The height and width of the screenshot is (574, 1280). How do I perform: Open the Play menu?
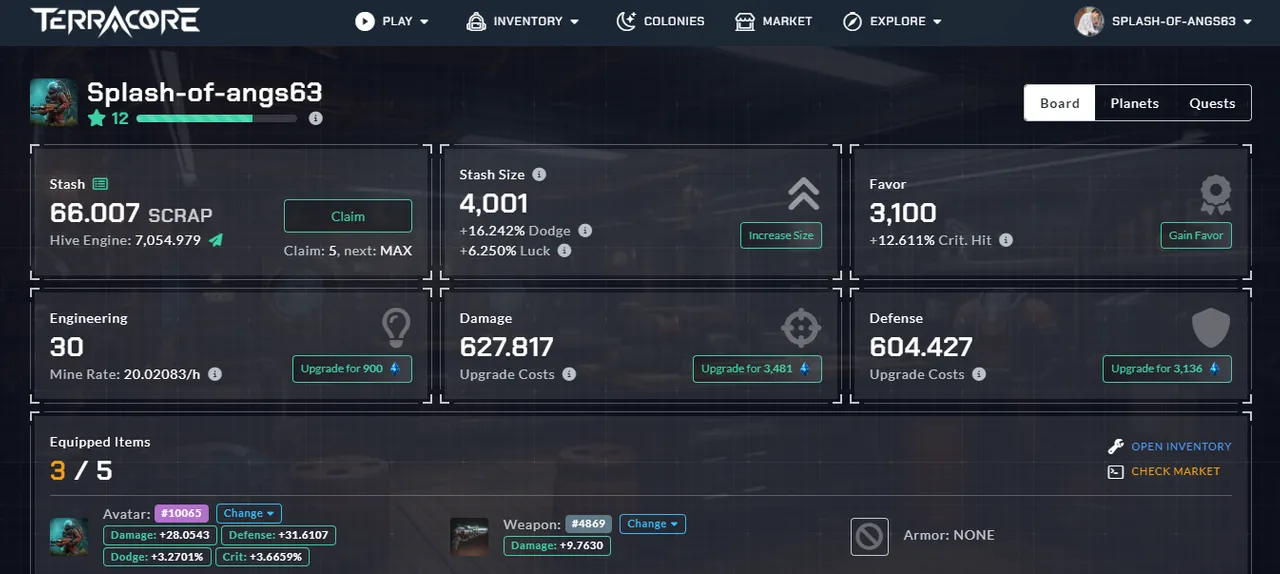392,21
